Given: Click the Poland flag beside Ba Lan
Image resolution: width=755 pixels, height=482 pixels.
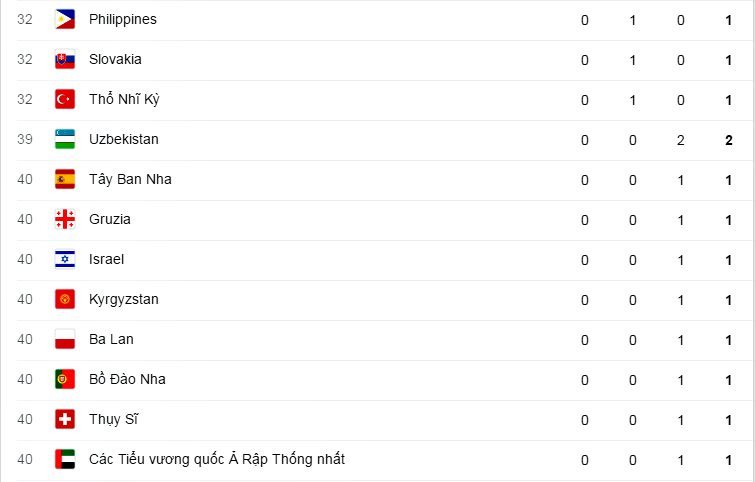Looking at the screenshot, I should pyautogui.click(x=65, y=339).
